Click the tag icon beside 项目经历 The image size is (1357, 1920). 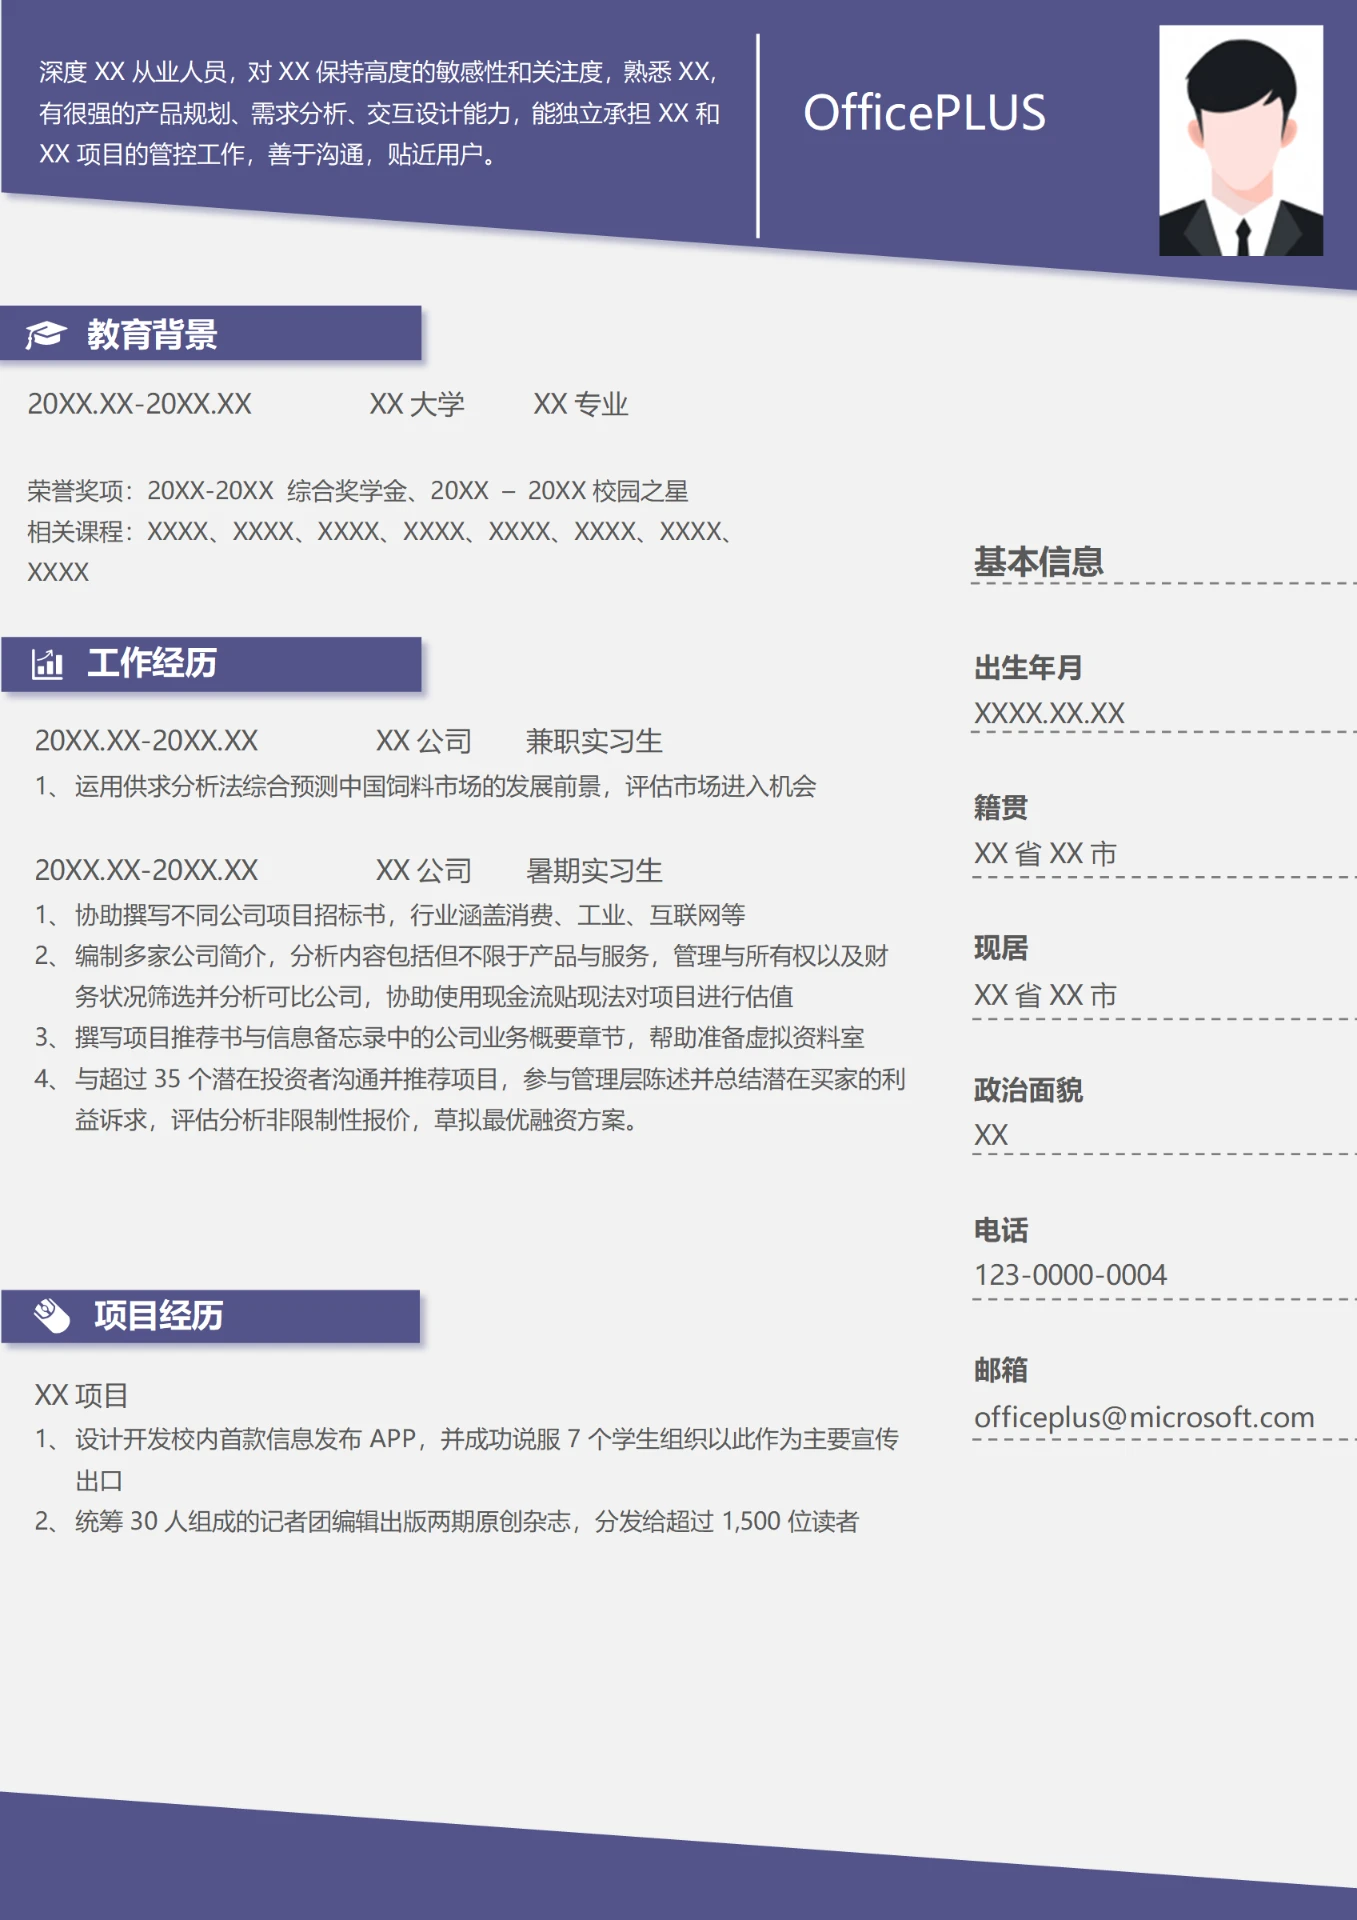[52, 1316]
